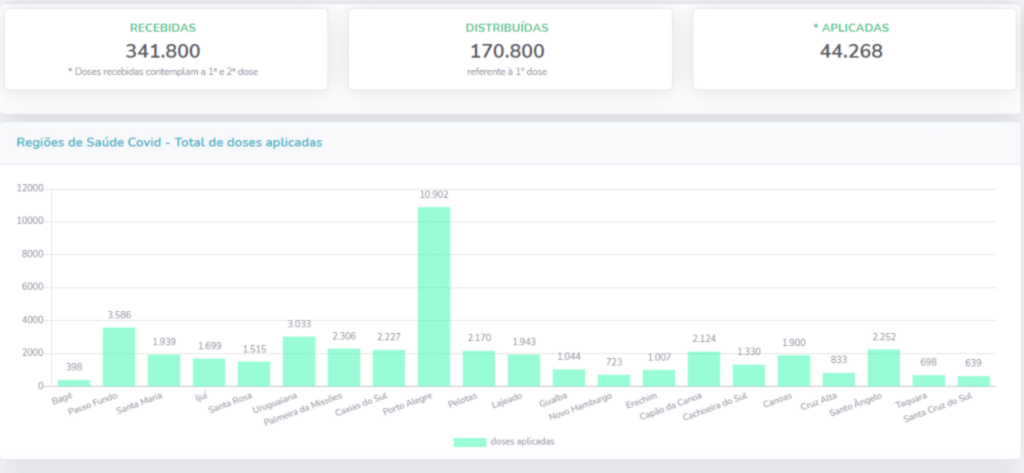This screenshot has height=473, width=1024.
Task: Click the Santa Maria bar
Action: click(164, 370)
